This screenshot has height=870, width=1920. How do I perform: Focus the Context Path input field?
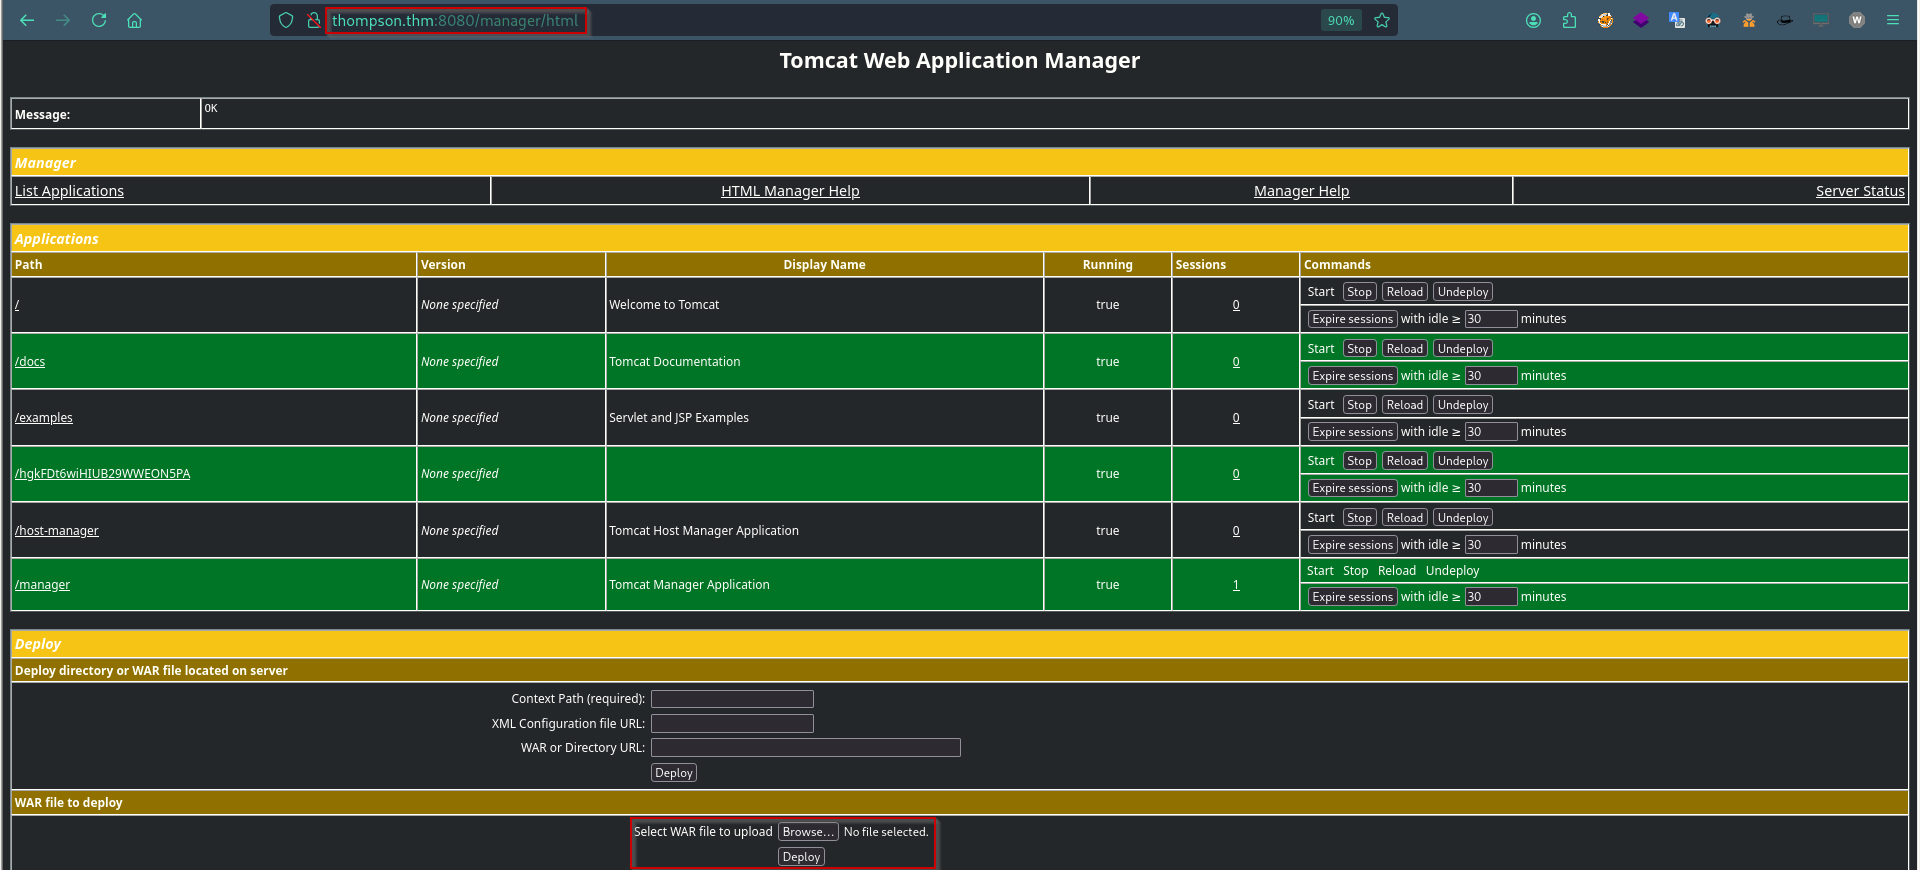732,699
